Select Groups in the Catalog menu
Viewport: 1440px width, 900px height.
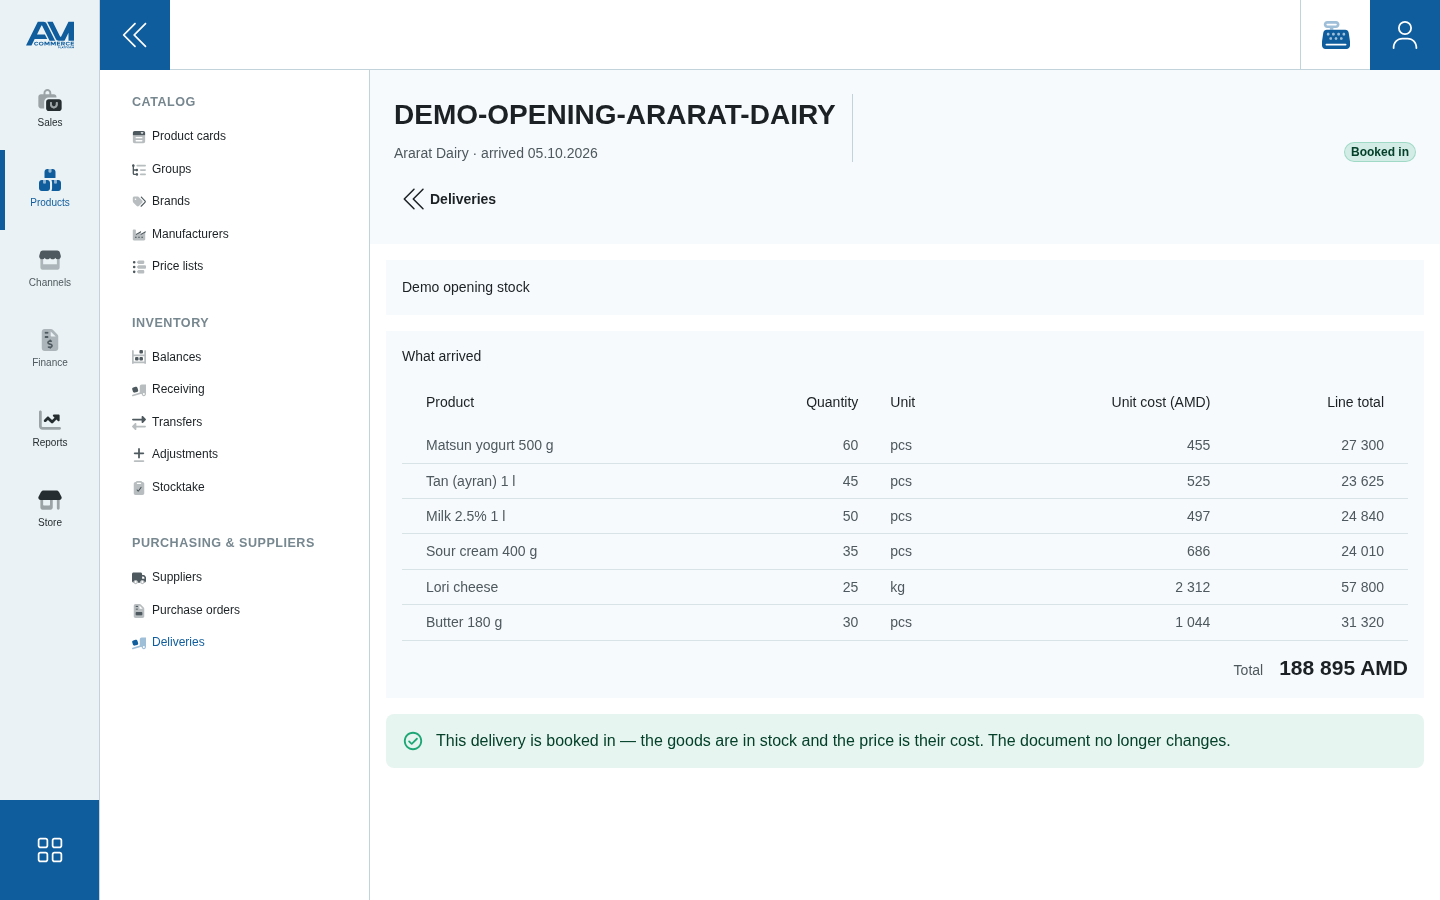click(x=171, y=169)
